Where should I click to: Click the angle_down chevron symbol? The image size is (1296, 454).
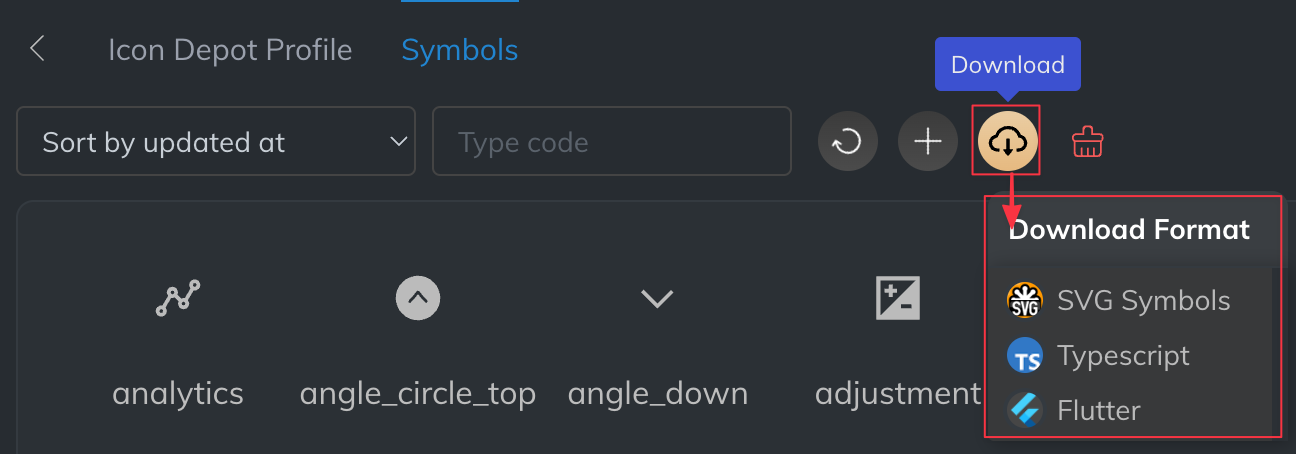(x=657, y=298)
